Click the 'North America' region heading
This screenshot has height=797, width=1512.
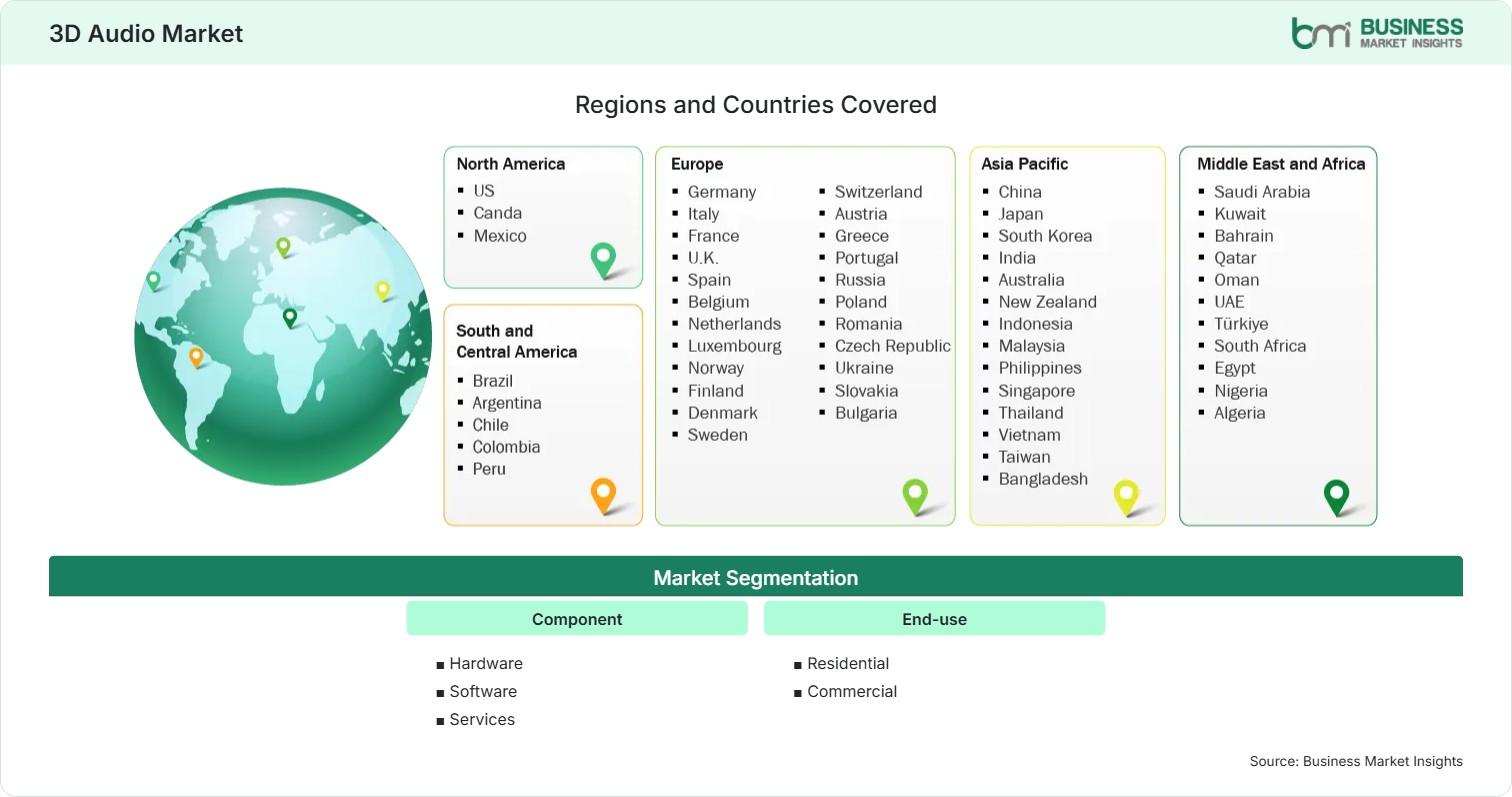[x=511, y=164]
